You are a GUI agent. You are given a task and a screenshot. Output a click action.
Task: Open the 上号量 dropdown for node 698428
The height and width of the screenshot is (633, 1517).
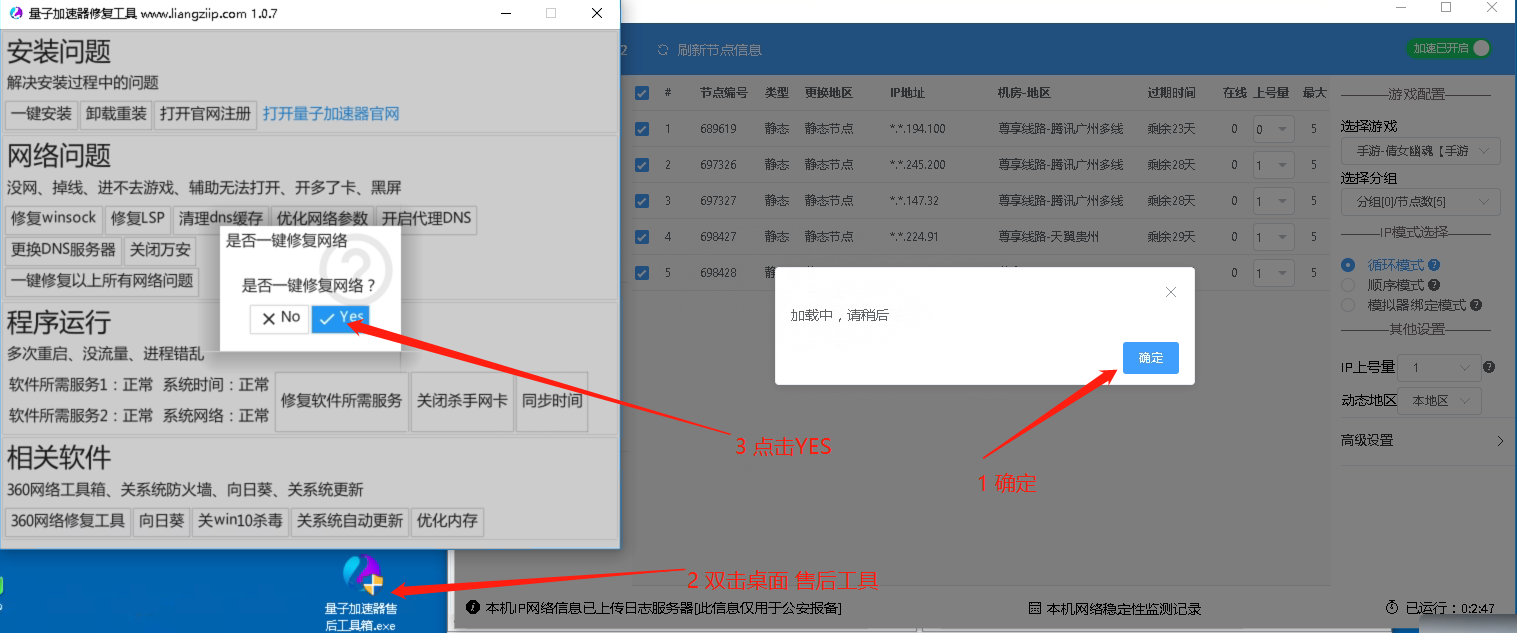1272,273
